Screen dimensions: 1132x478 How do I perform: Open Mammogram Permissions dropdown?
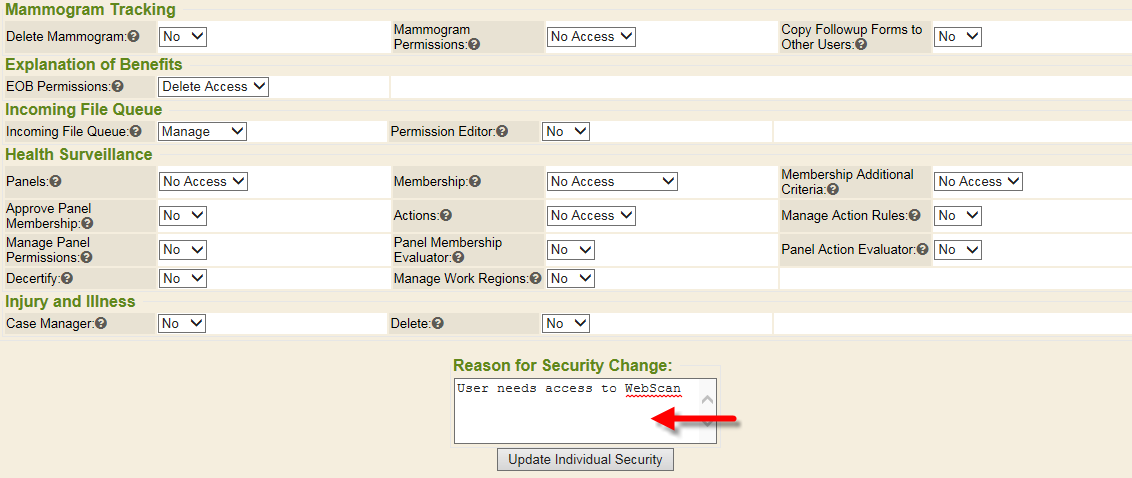click(x=591, y=36)
